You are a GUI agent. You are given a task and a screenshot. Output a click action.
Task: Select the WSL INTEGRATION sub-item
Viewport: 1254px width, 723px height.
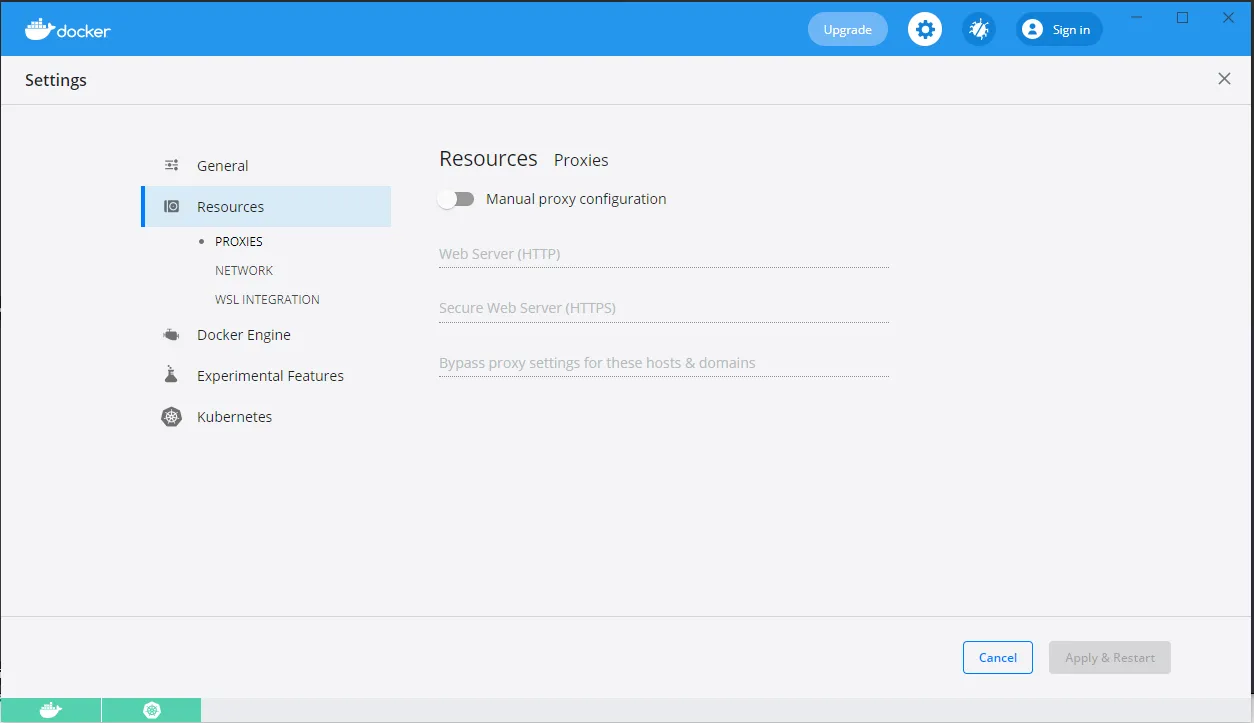pyautogui.click(x=267, y=299)
